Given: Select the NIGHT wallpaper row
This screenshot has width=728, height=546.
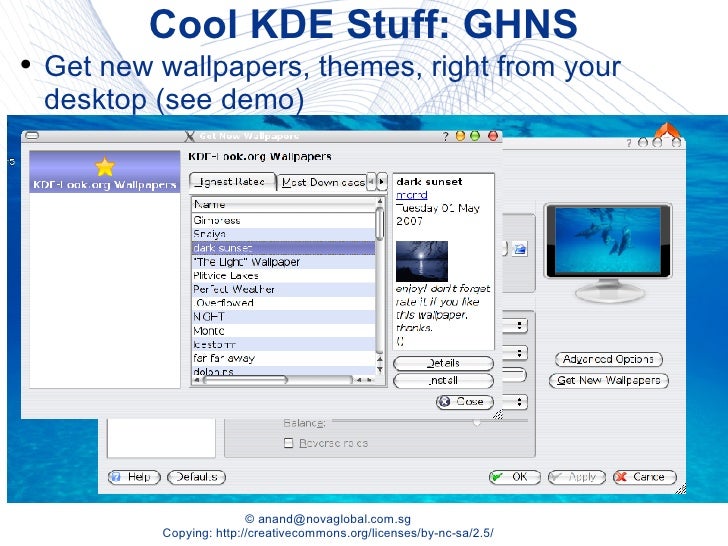Looking at the screenshot, I should coord(284,317).
